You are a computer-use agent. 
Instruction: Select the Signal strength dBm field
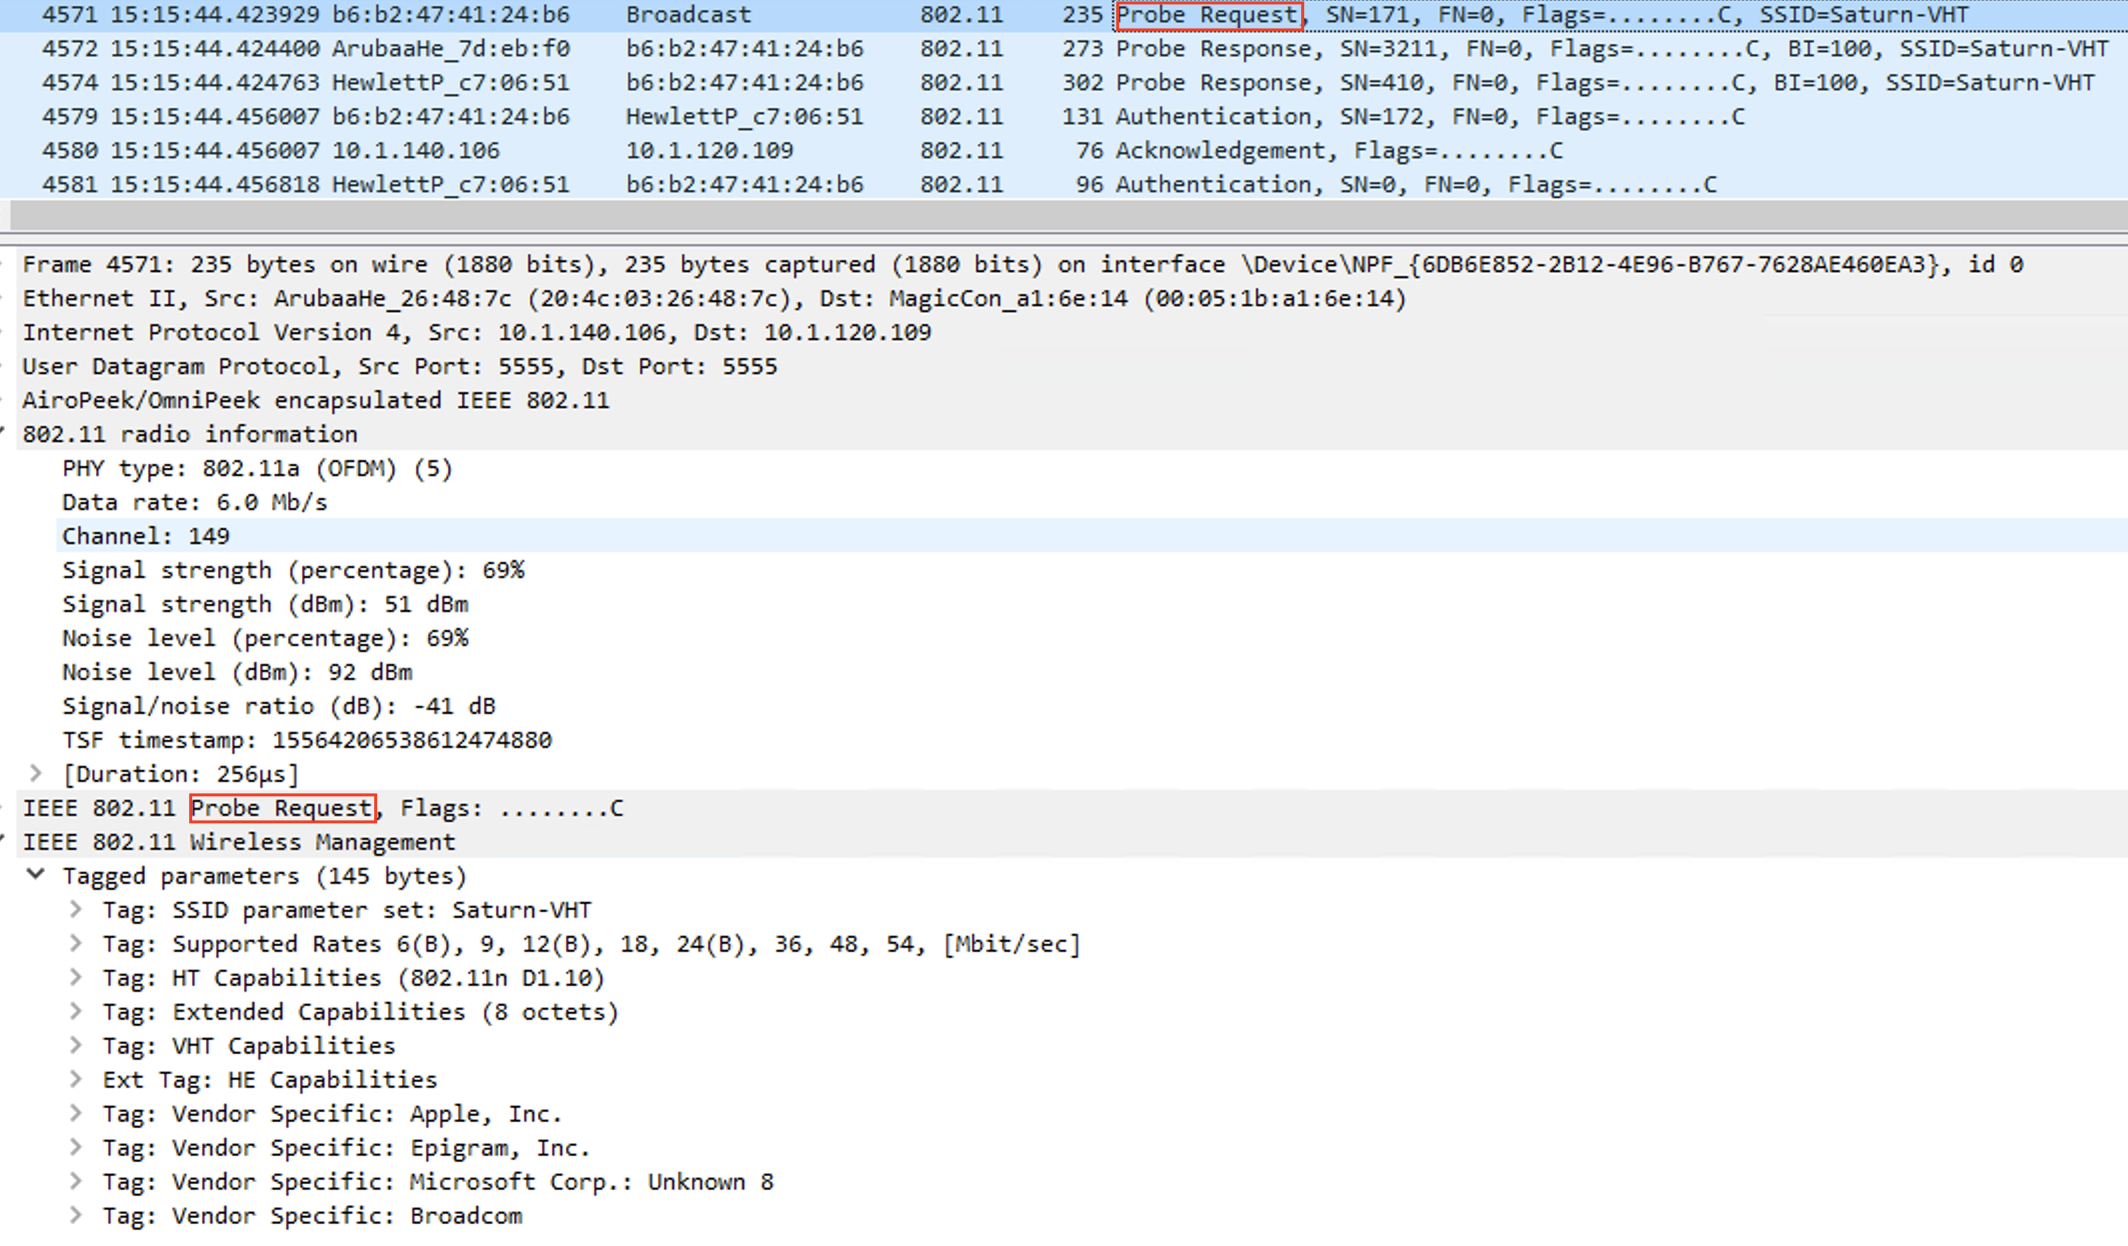pos(265,604)
